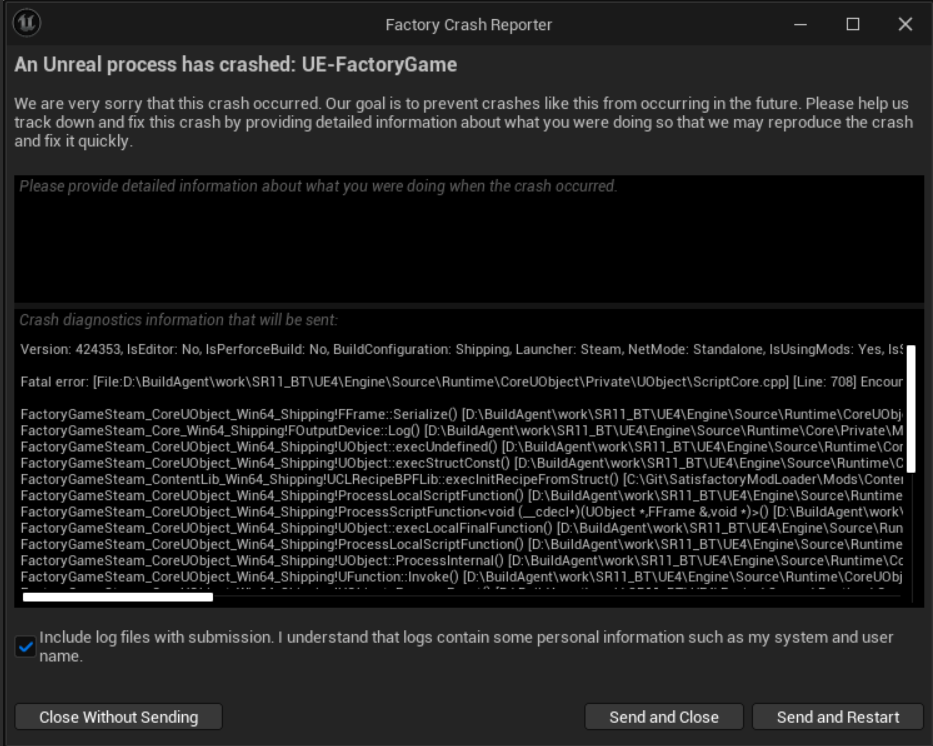Click the Unreal Engine logo icon

coord(27,23)
